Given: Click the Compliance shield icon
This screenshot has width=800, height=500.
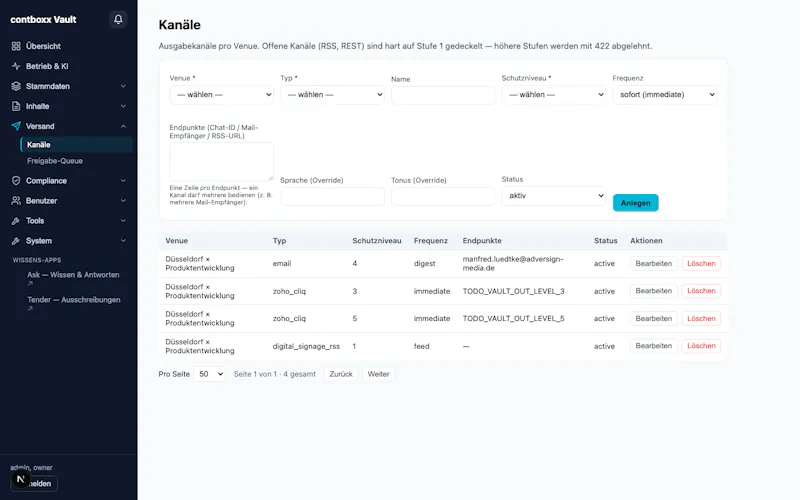Looking at the screenshot, I should pos(16,181).
